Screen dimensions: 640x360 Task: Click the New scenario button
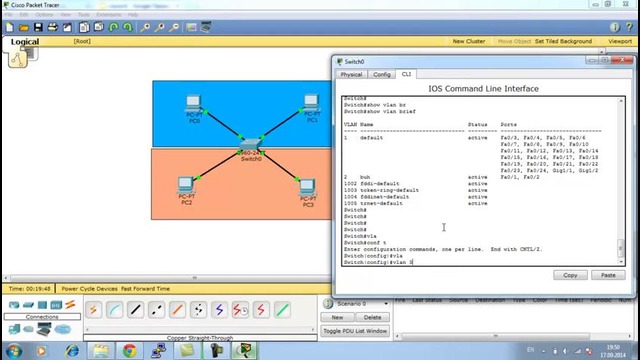tap(338, 317)
